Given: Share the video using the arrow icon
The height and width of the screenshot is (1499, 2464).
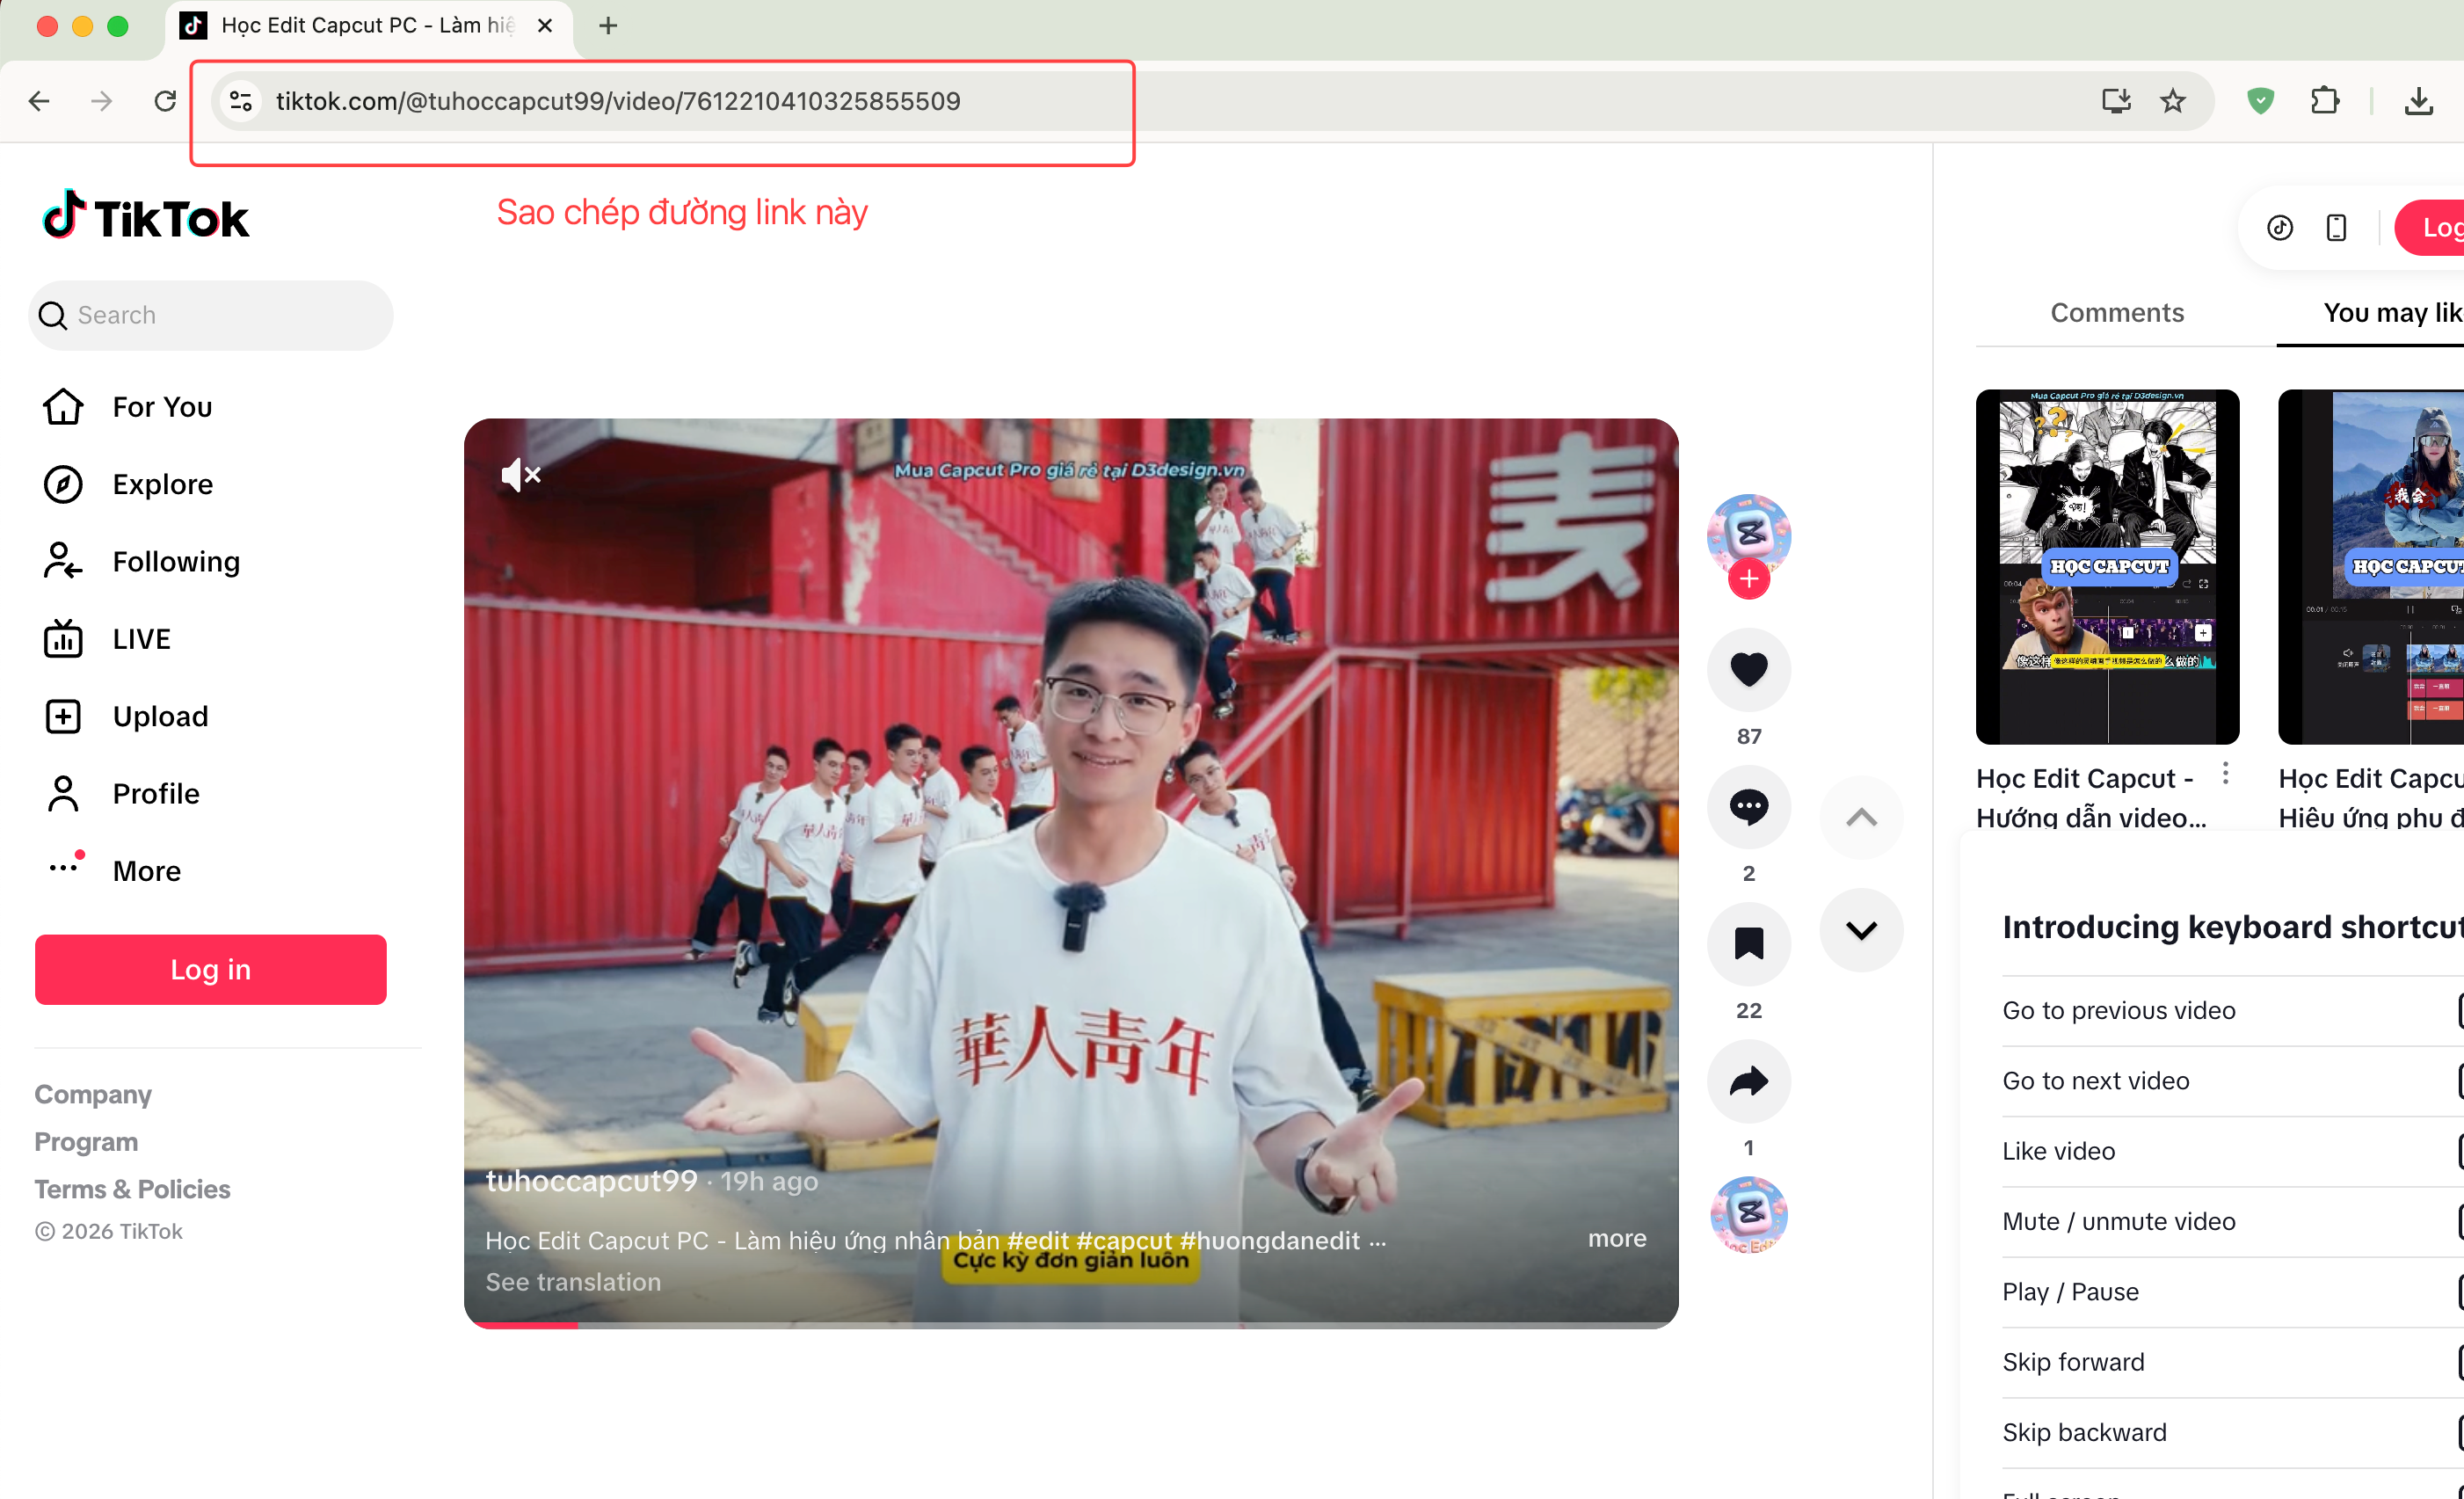Looking at the screenshot, I should point(1748,1081).
